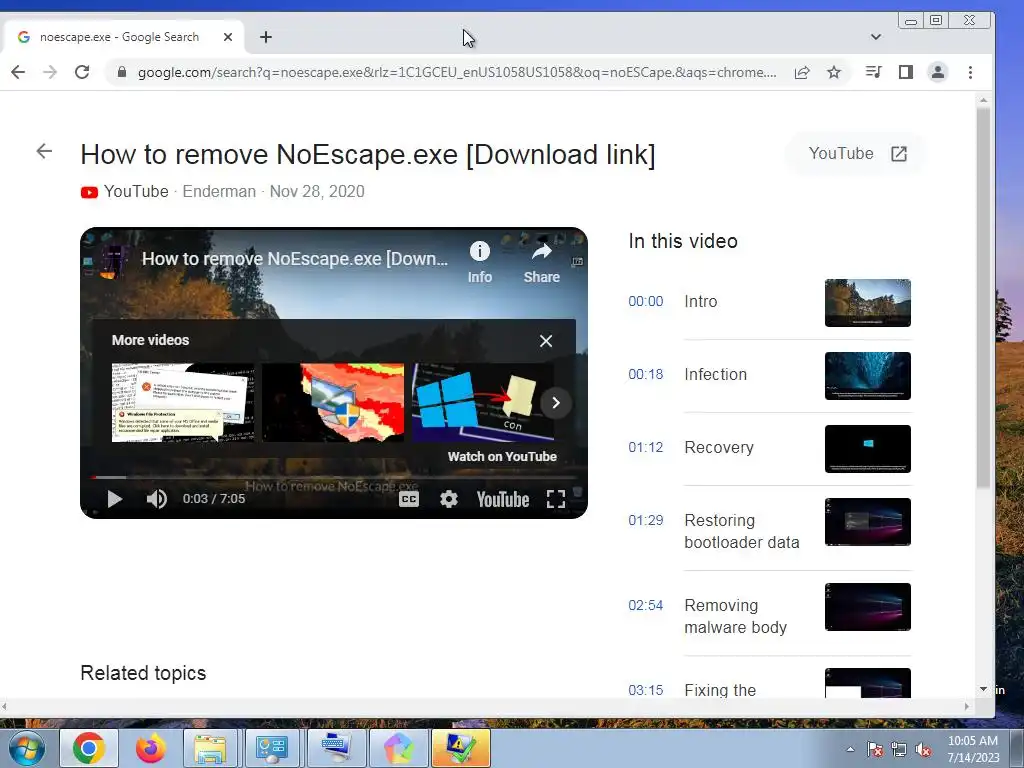Click the Recovery chapter thumbnail
Screen dimensions: 1024x768
pos(867,449)
